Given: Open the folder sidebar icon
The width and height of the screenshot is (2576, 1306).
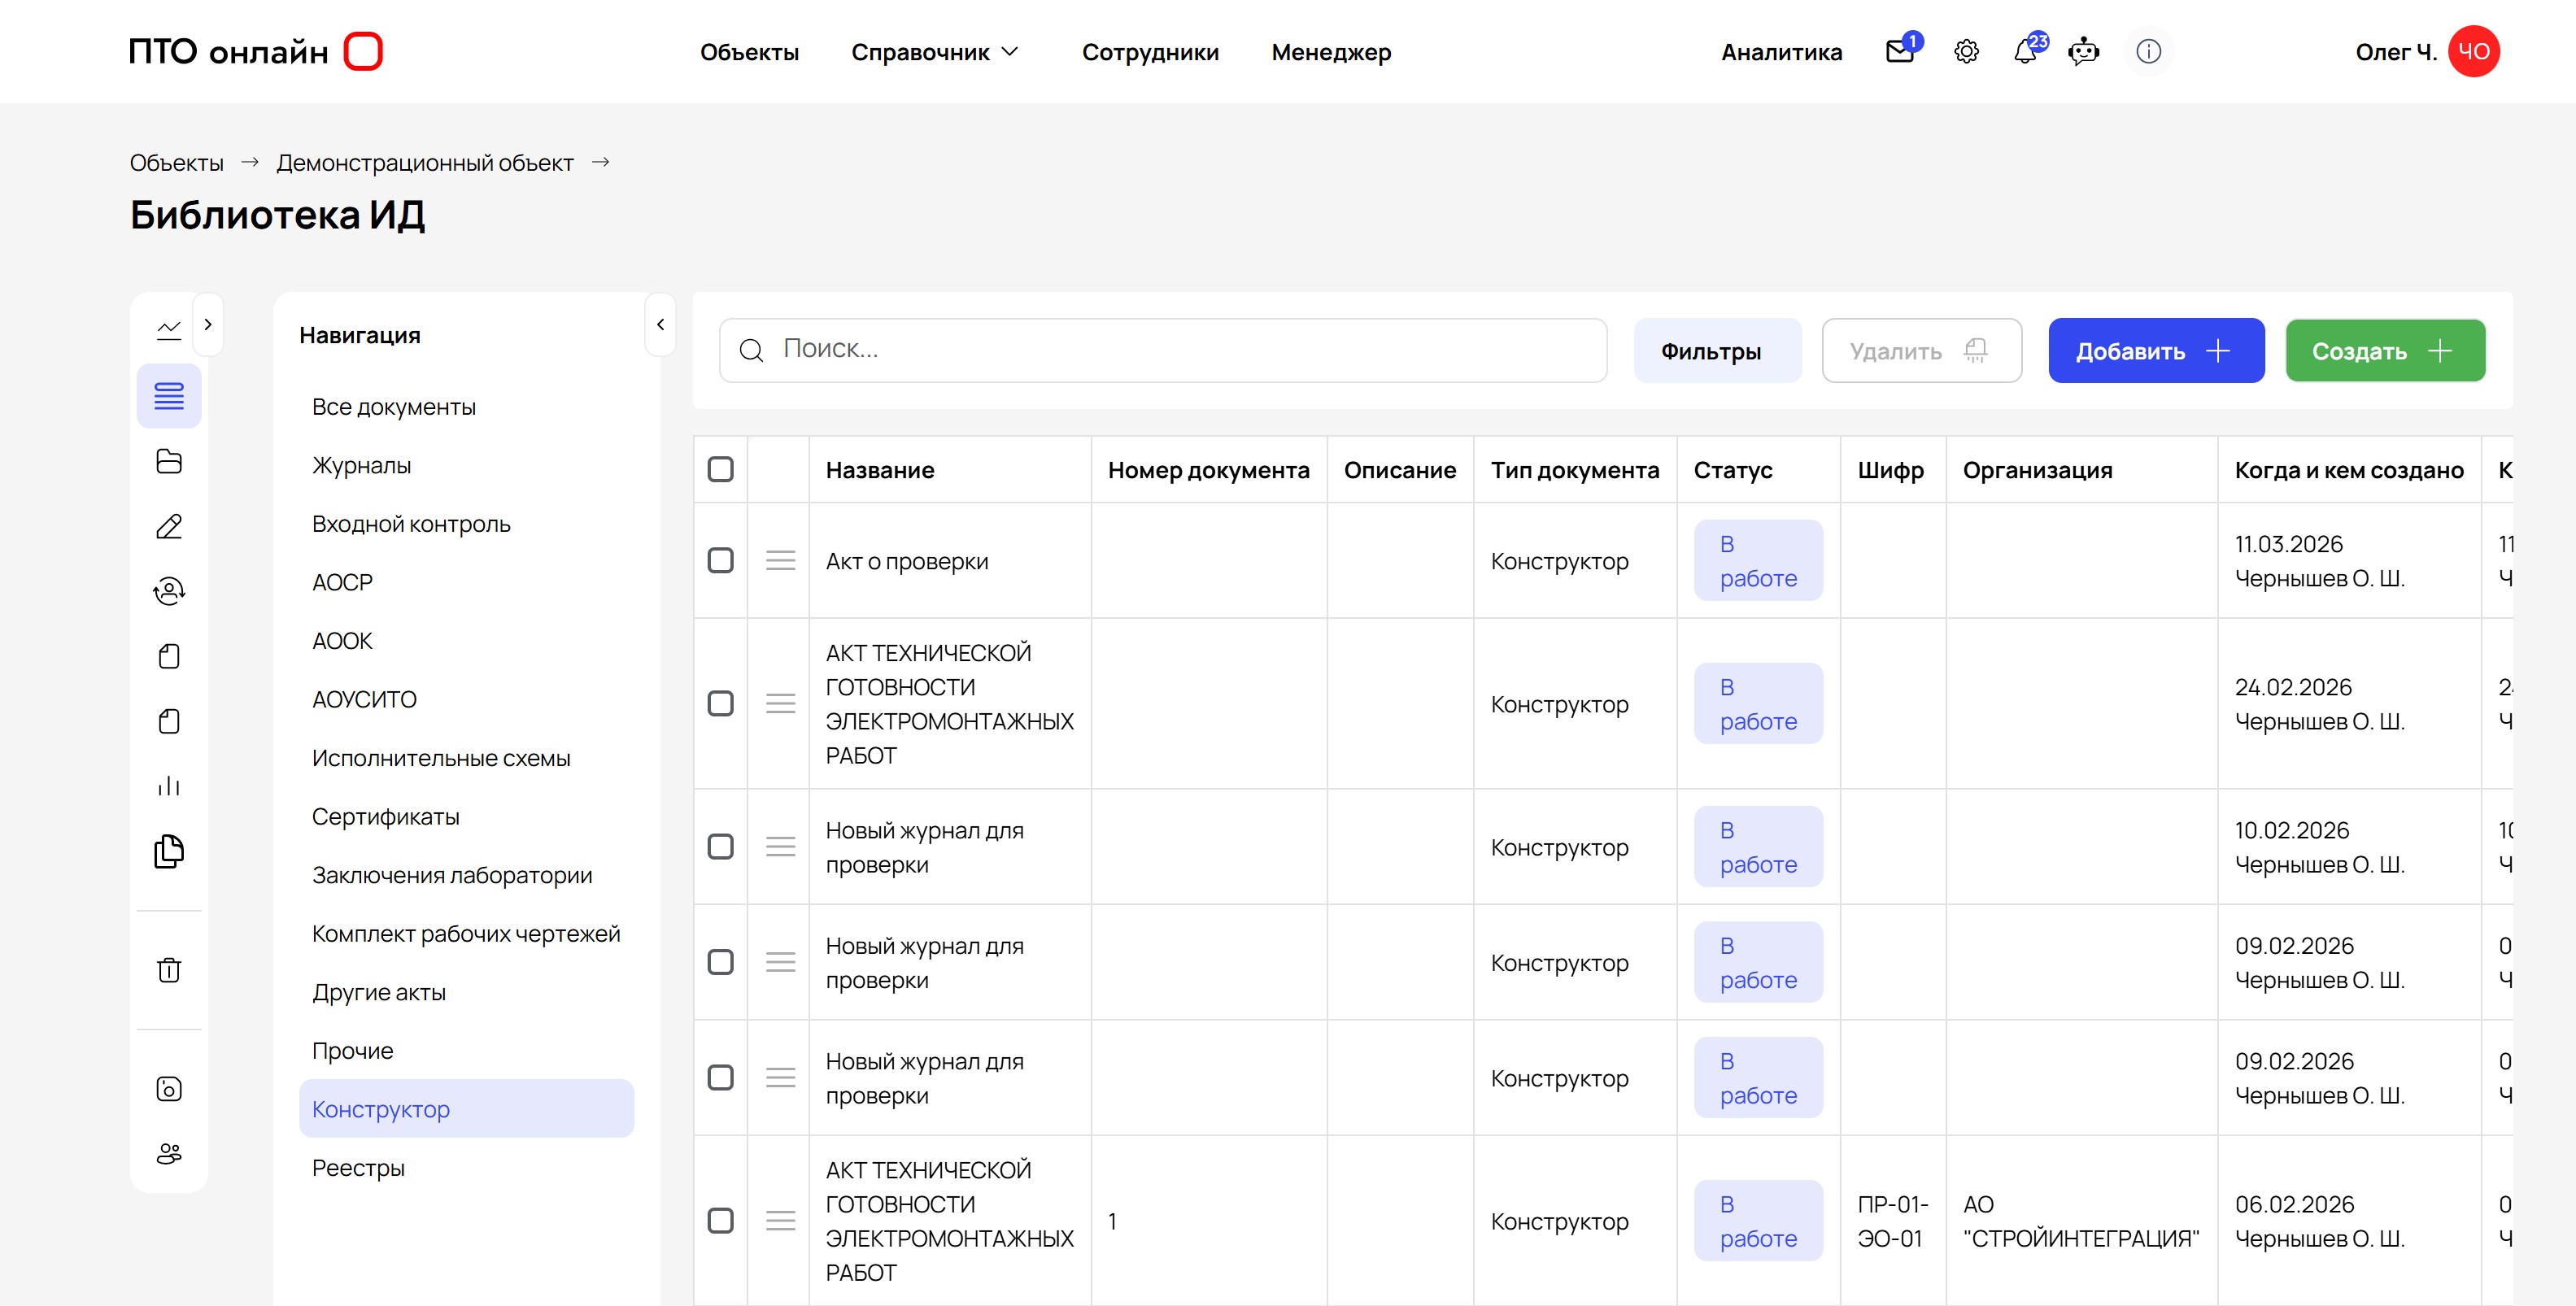Looking at the screenshot, I should click(x=169, y=461).
